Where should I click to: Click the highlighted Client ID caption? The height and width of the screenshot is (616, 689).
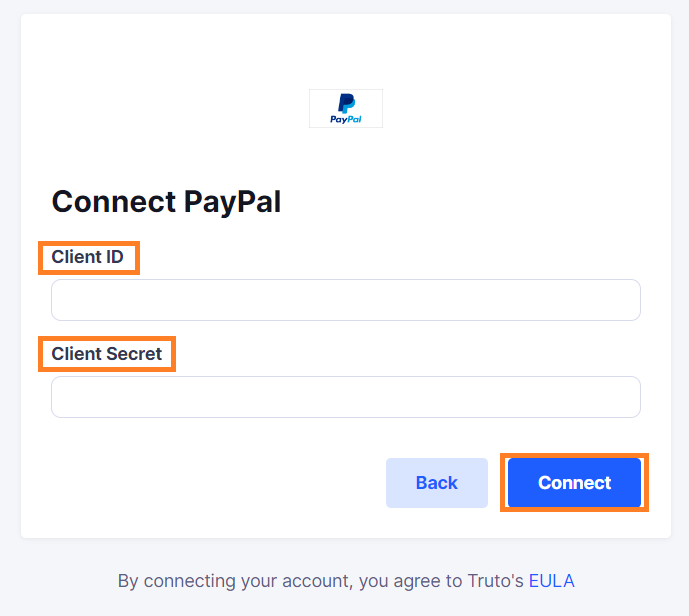[x=87, y=257]
